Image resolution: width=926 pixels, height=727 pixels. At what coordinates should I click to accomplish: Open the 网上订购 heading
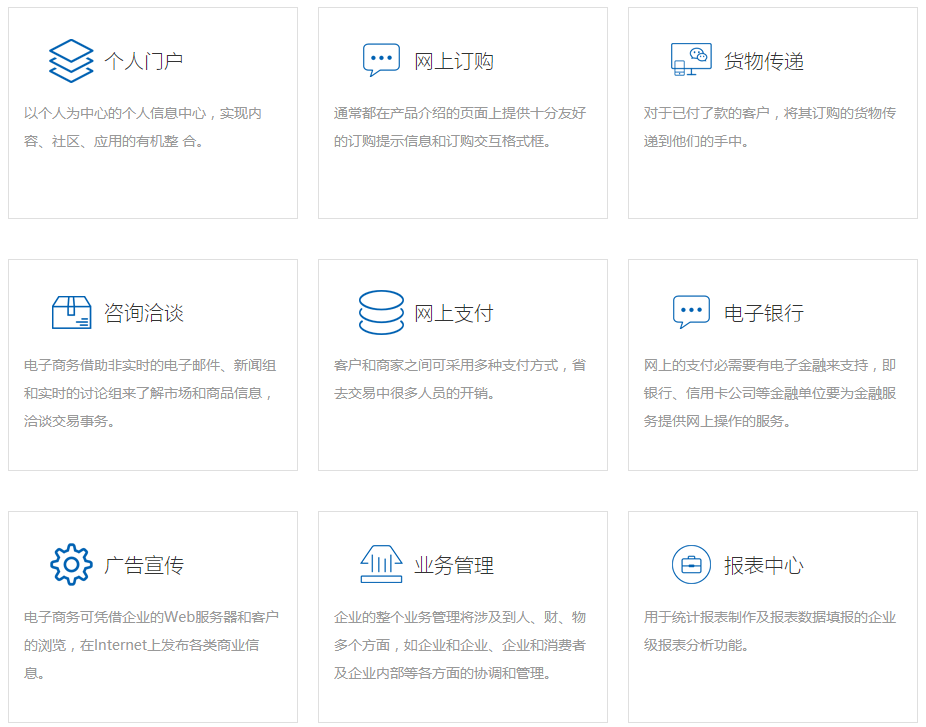(454, 62)
